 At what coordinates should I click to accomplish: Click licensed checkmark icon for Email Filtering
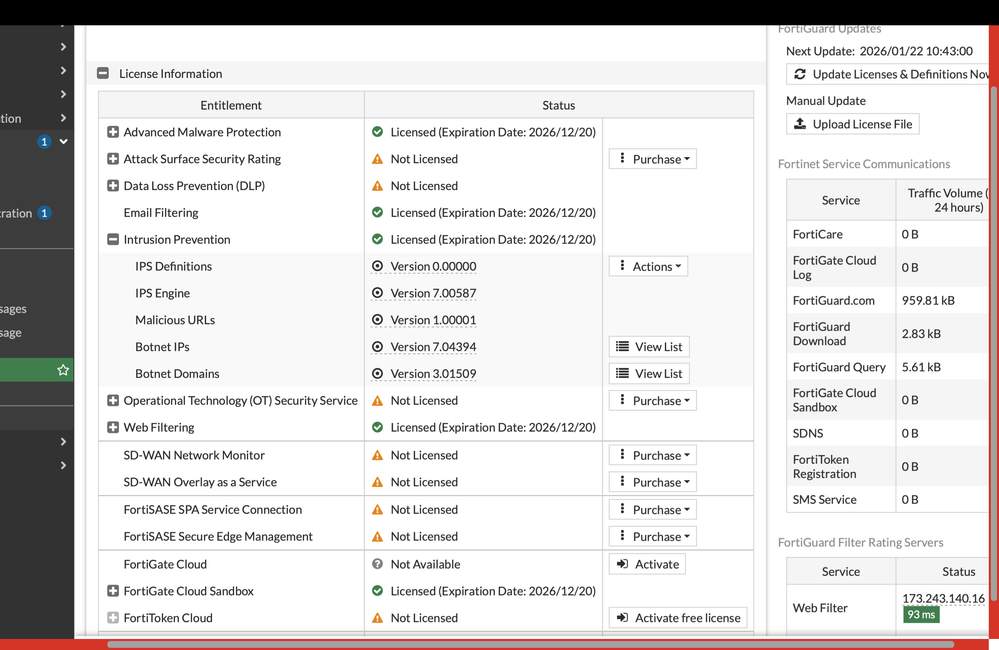tap(377, 212)
